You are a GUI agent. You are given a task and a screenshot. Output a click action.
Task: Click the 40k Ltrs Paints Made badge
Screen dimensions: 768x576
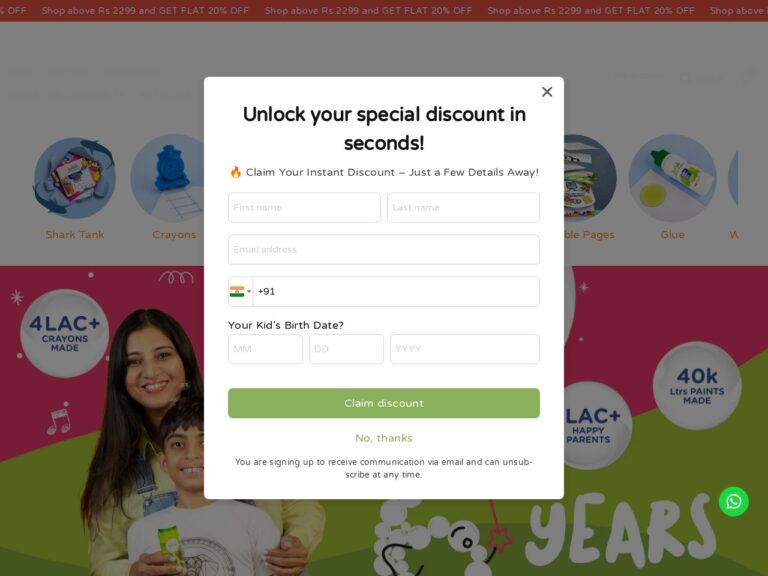pos(697,385)
